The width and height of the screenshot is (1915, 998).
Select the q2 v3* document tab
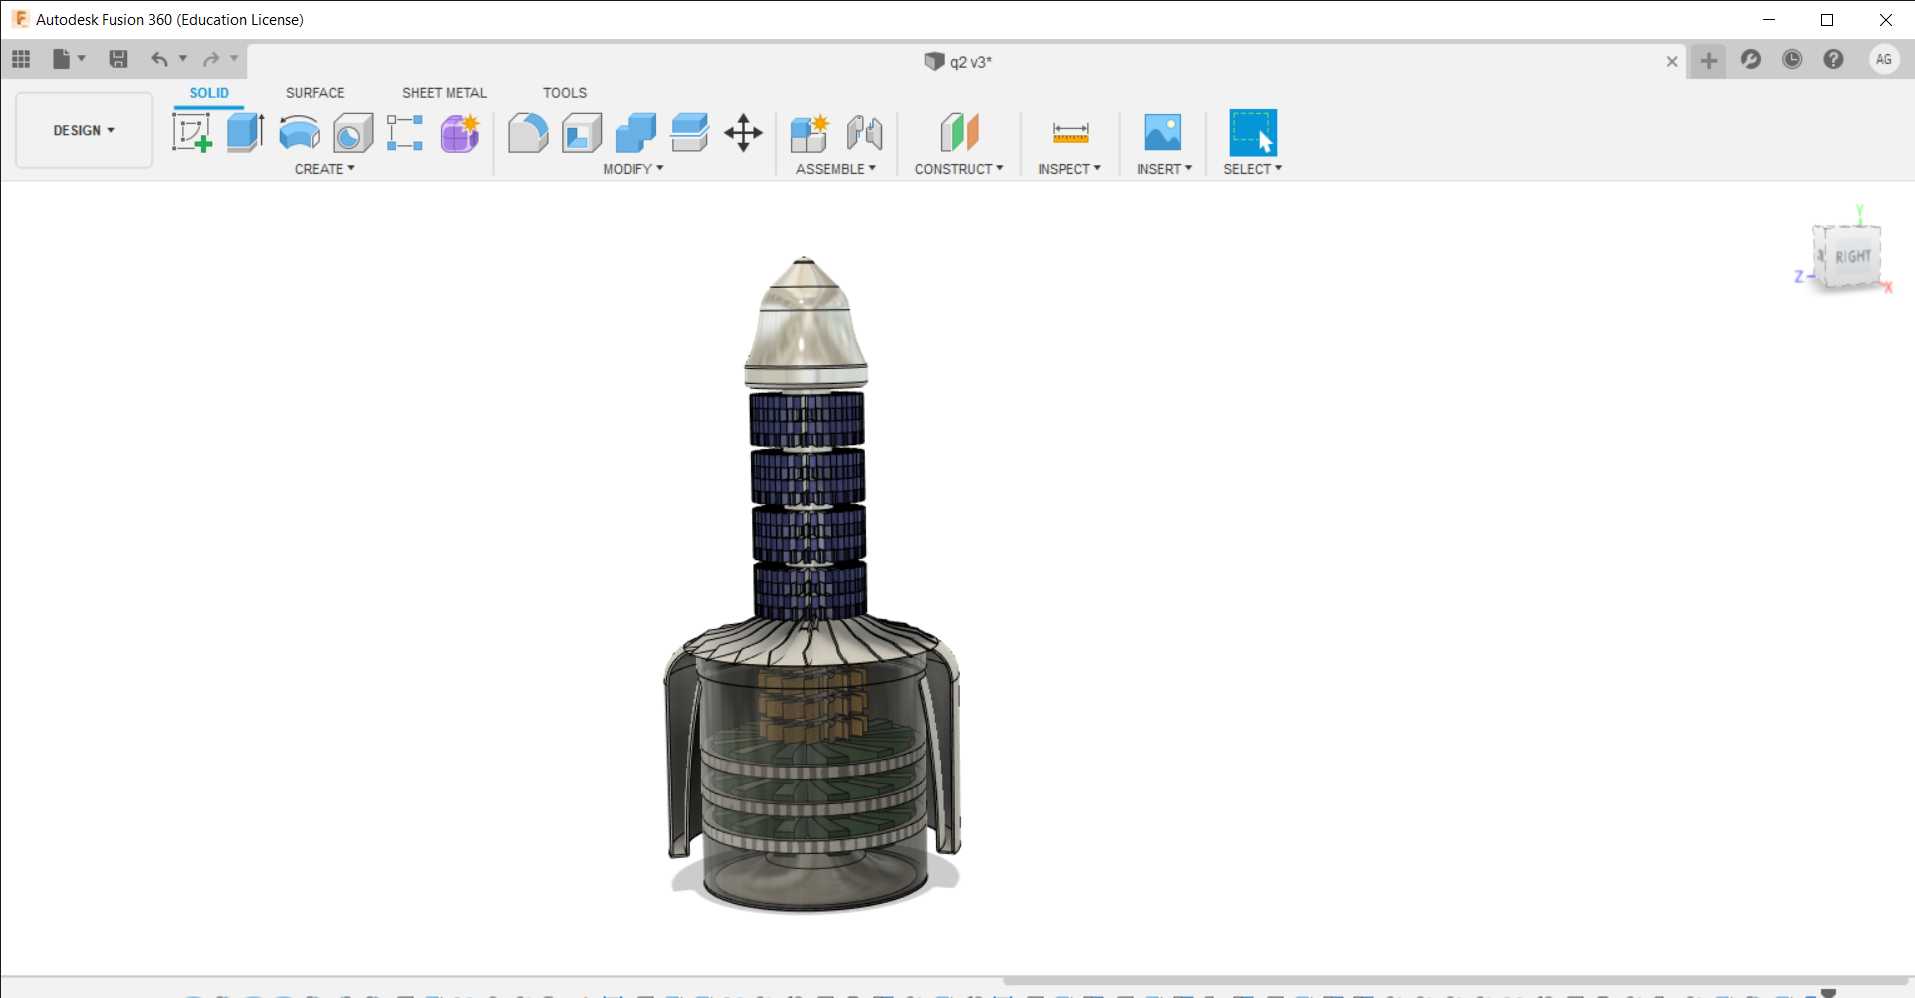click(958, 61)
